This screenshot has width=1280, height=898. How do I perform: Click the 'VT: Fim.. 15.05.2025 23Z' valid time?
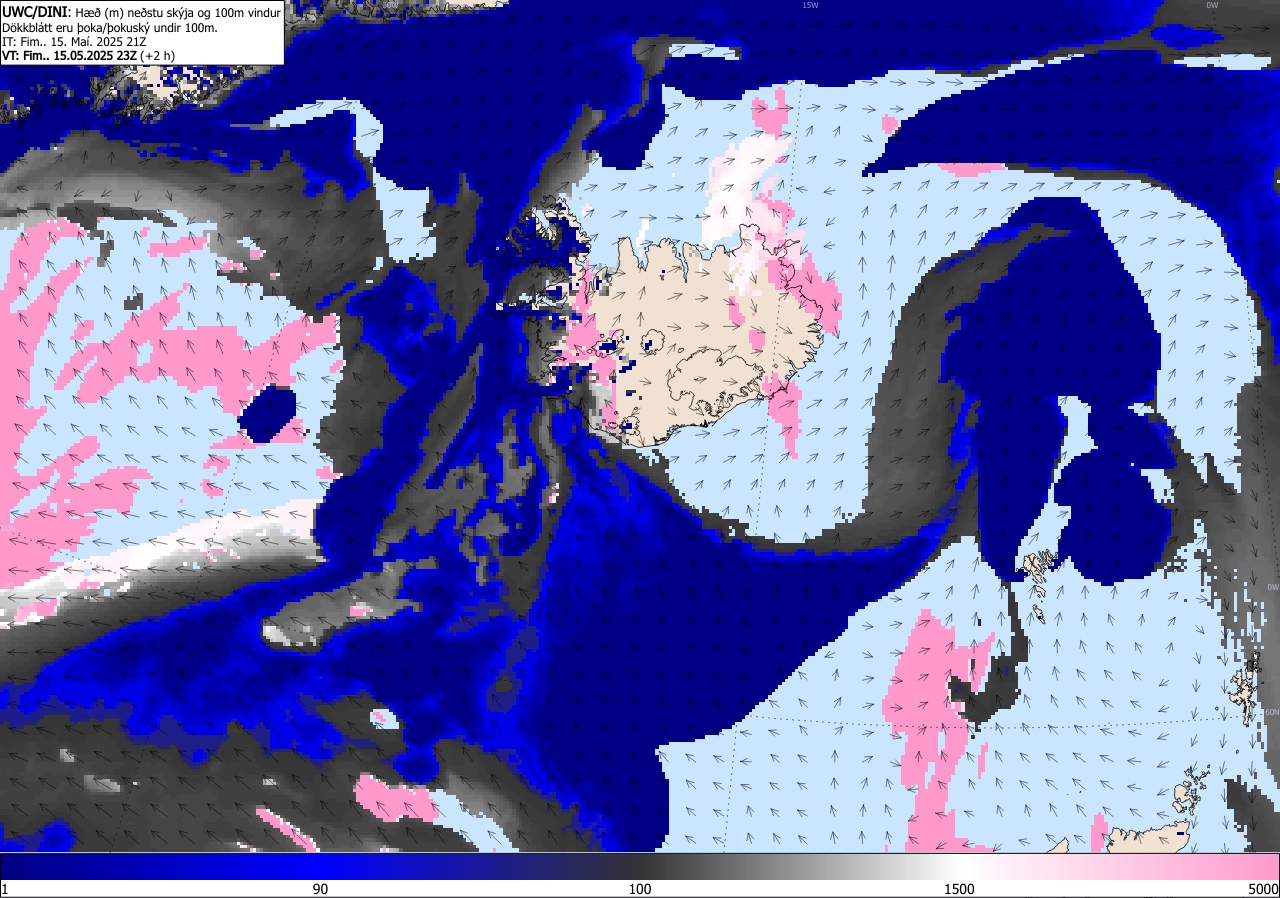tap(69, 56)
